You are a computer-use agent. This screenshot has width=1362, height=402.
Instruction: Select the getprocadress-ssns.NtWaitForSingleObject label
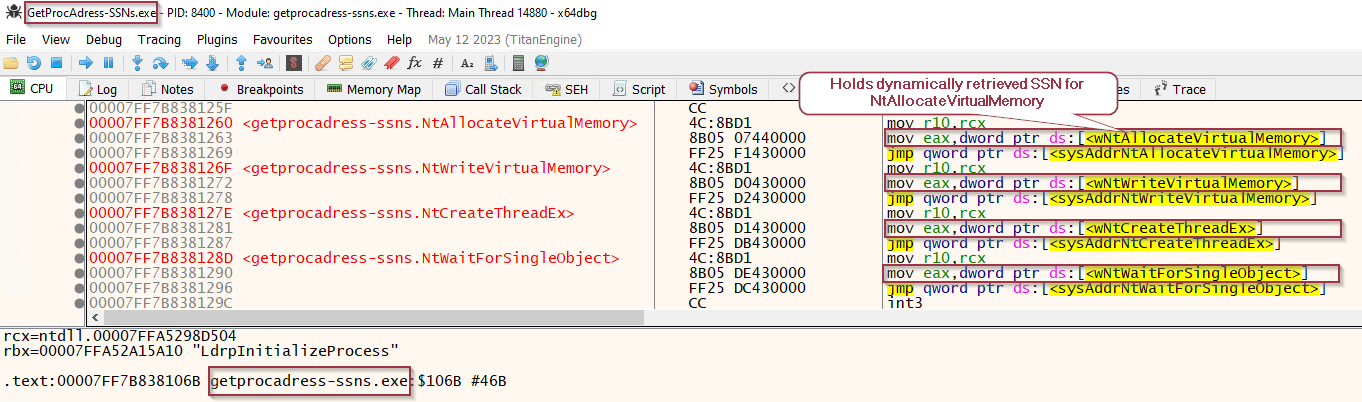pos(430,258)
